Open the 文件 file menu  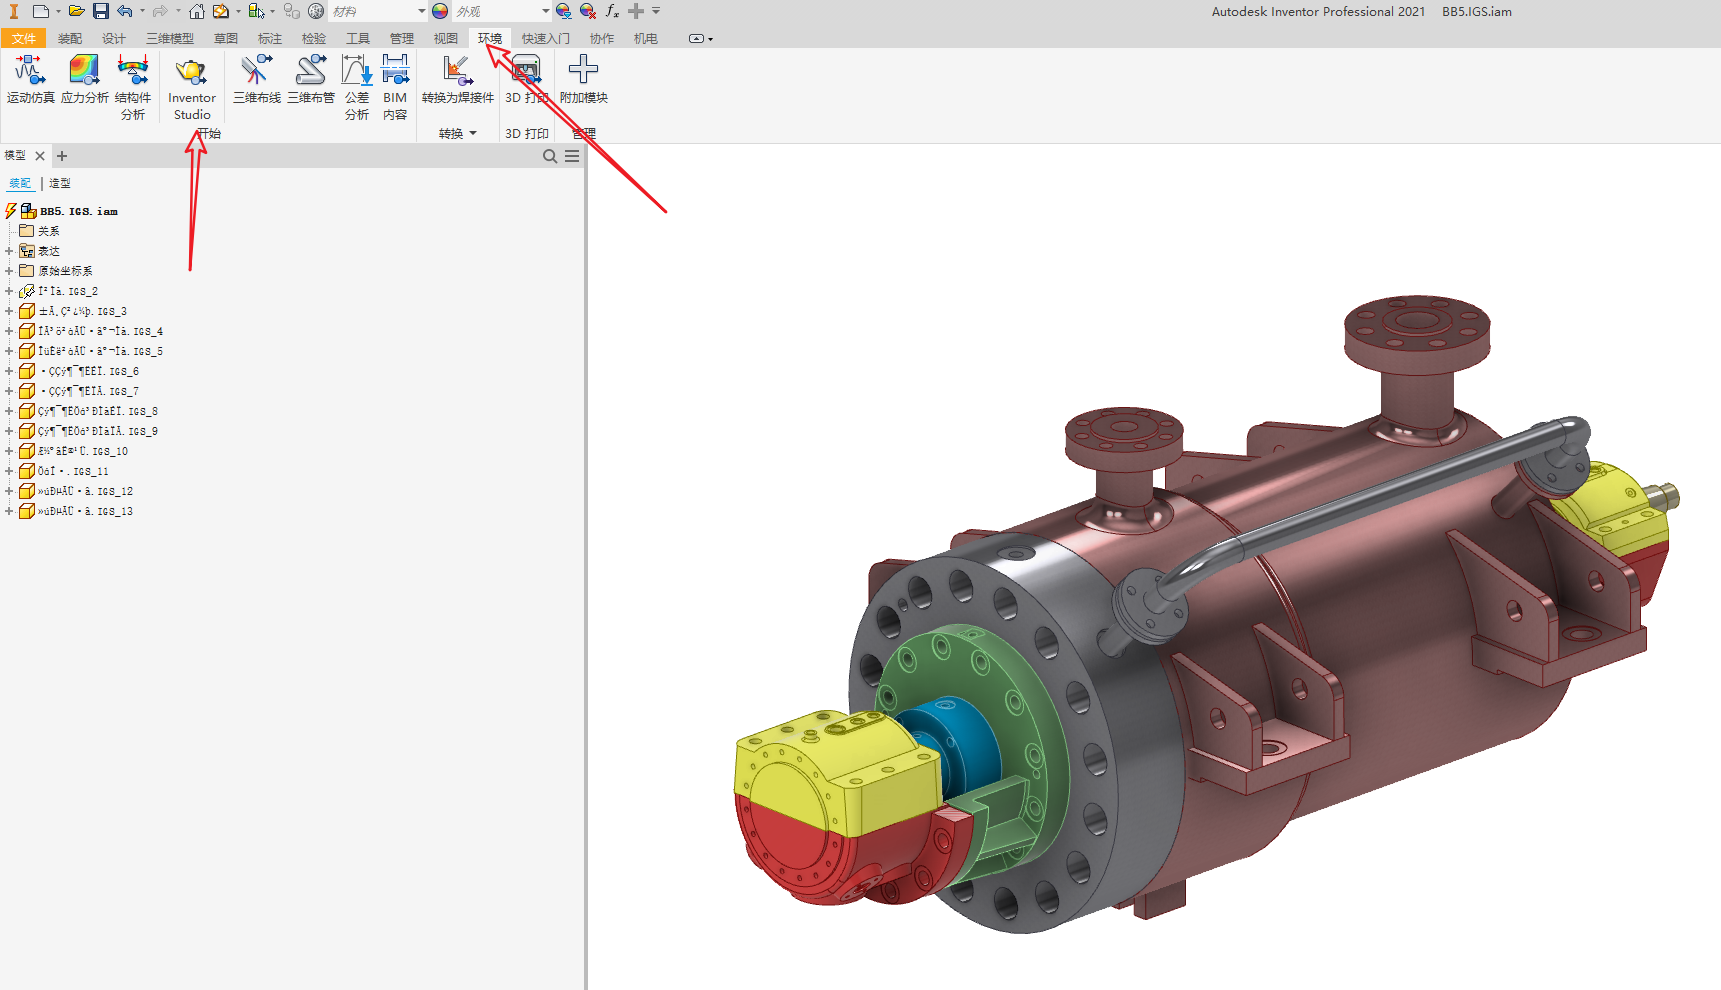click(x=24, y=38)
